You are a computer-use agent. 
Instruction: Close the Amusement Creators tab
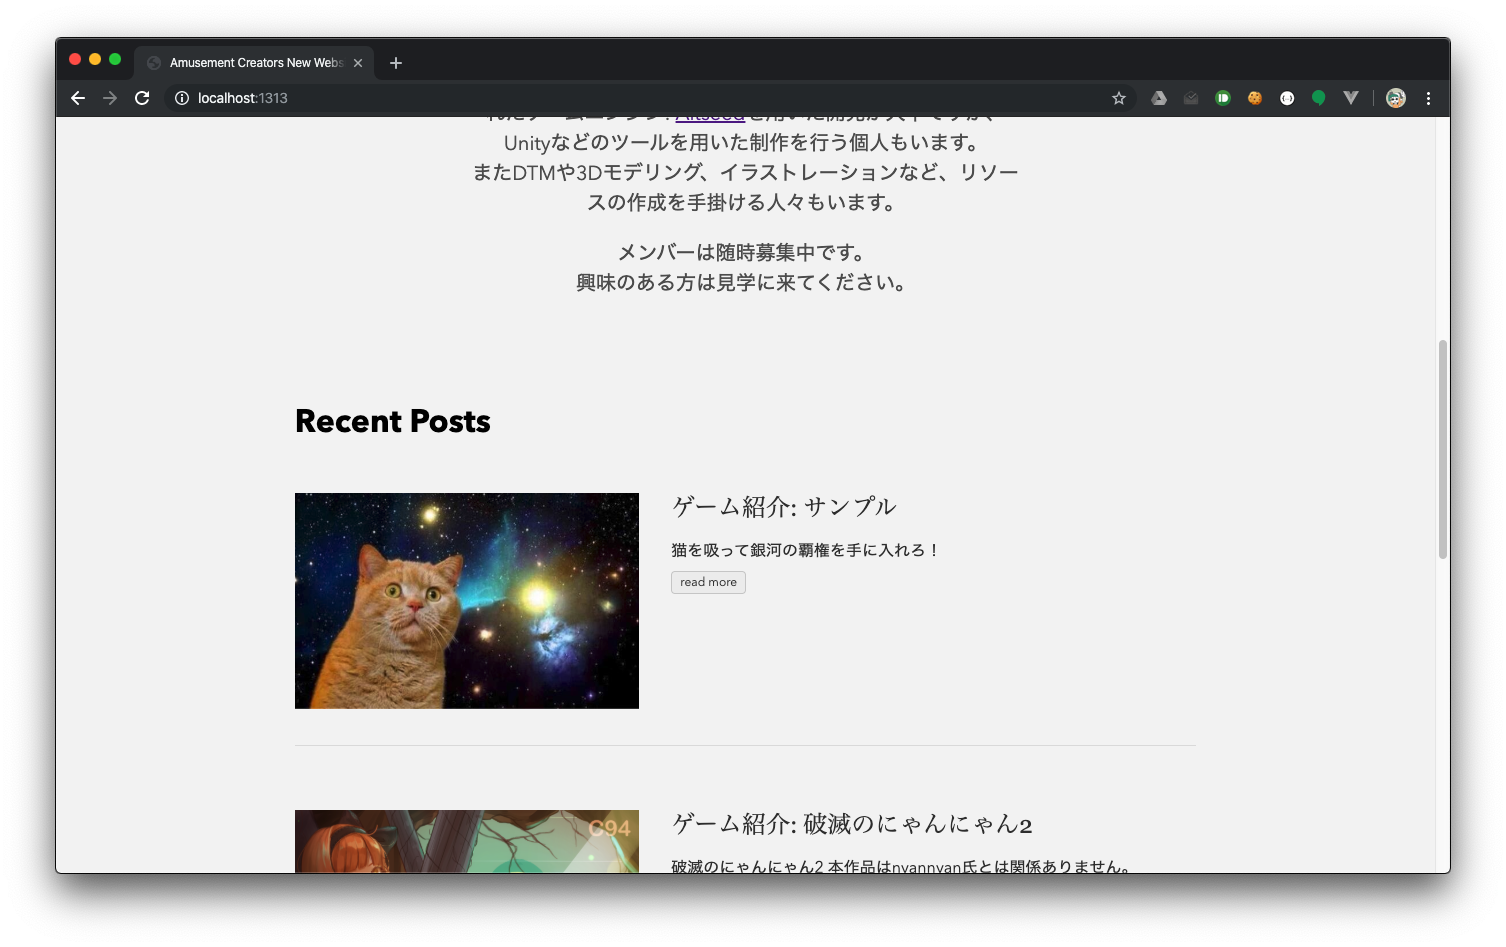coord(358,63)
